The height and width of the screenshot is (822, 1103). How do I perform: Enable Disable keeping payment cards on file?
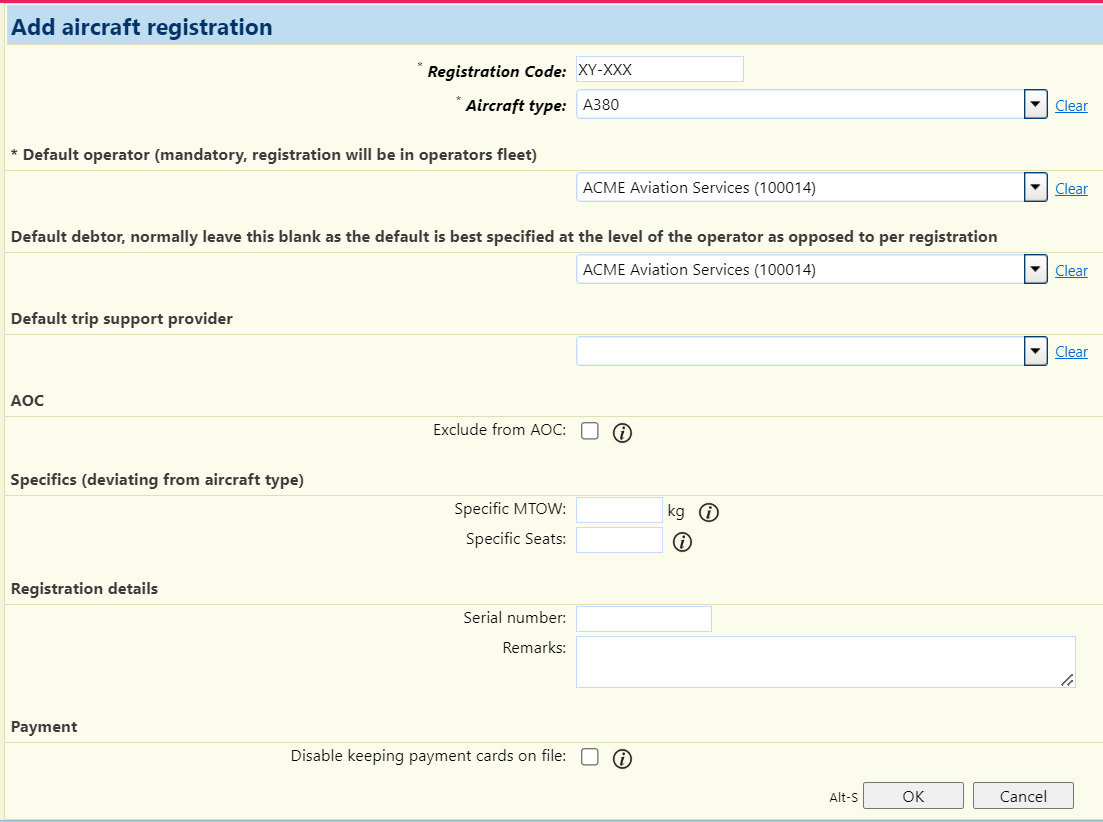click(589, 756)
